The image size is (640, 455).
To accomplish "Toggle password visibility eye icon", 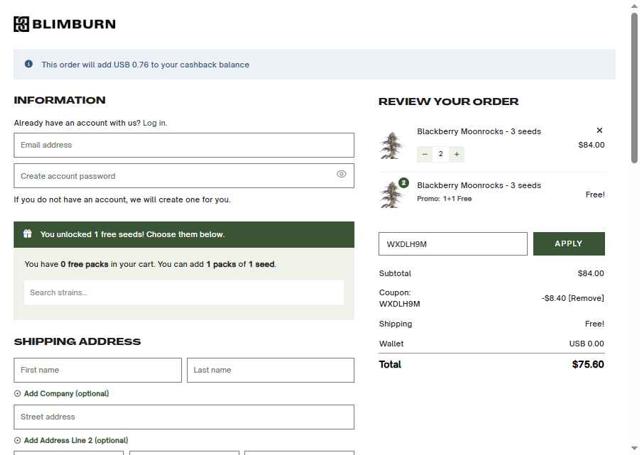I will [x=341, y=174].
